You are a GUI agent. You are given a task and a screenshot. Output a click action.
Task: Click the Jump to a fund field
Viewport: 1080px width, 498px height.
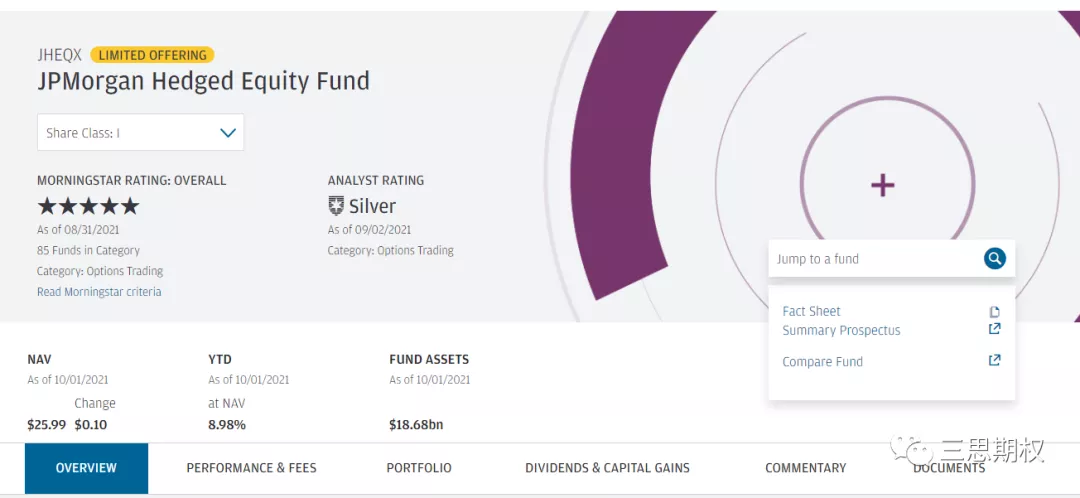point(875,259)
